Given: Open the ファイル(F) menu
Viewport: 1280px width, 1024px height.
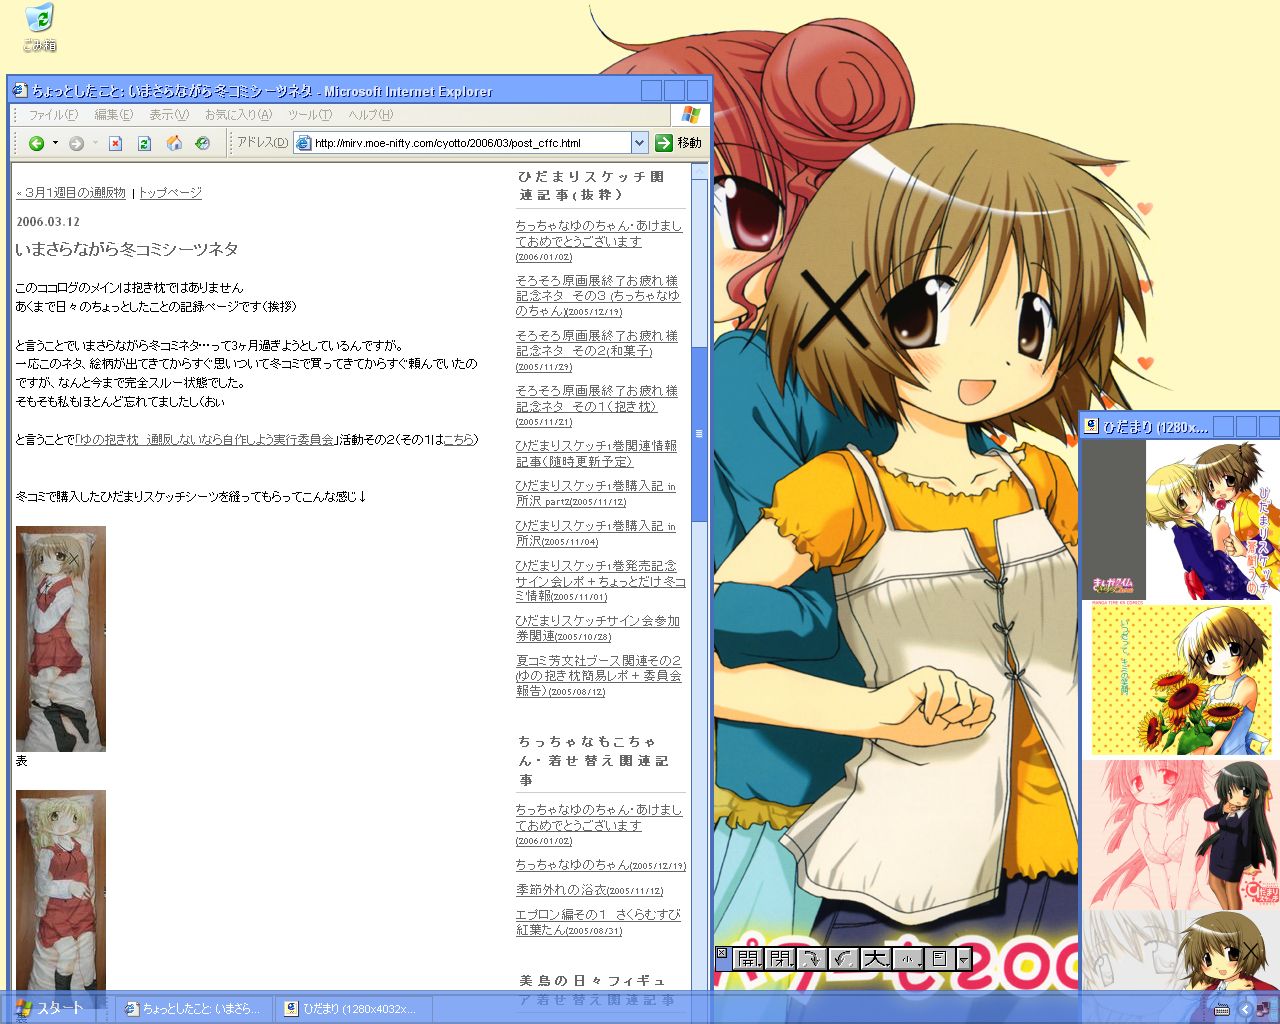Looking at the screenshot, I should tap(52, 115).
